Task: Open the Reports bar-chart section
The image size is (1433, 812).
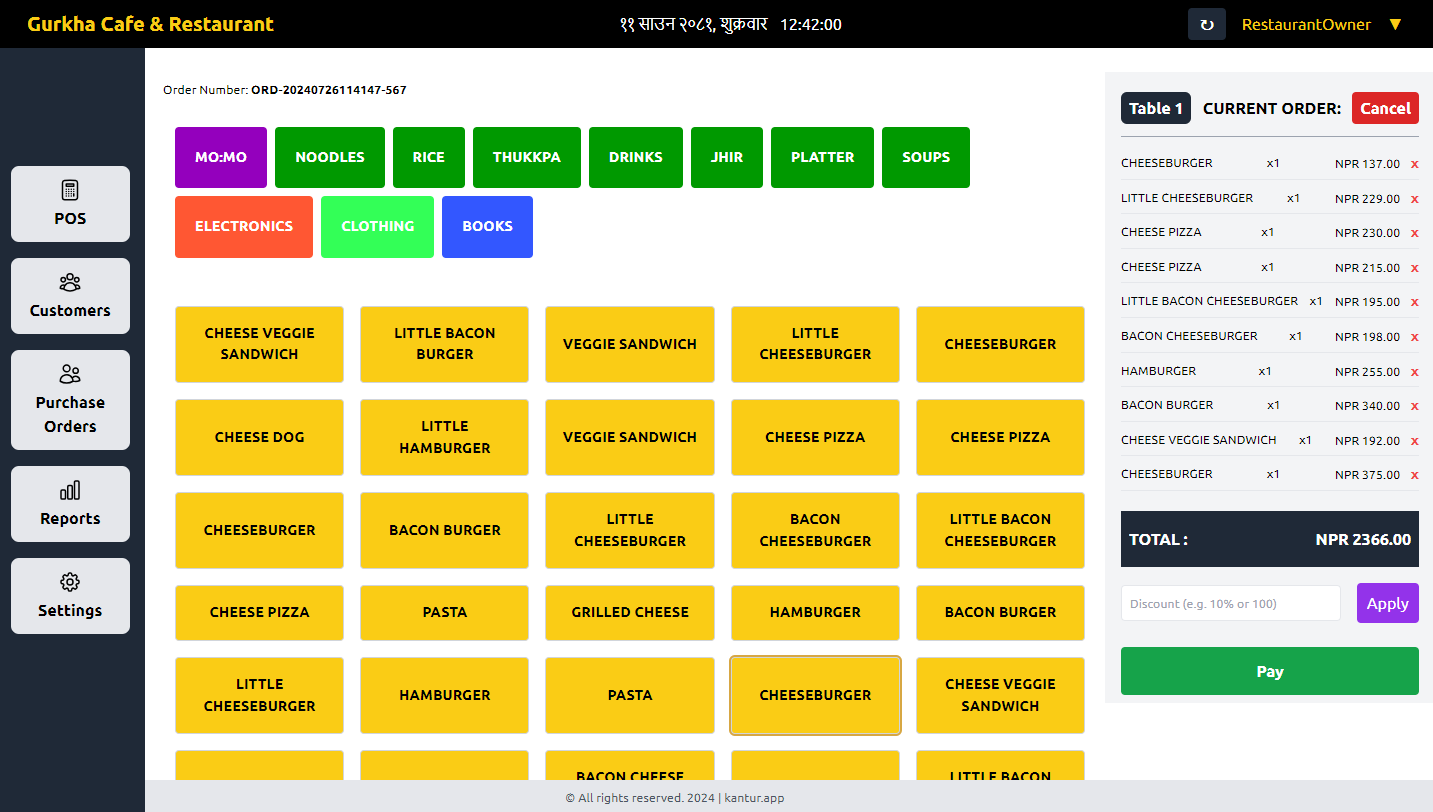Action: 70,504
